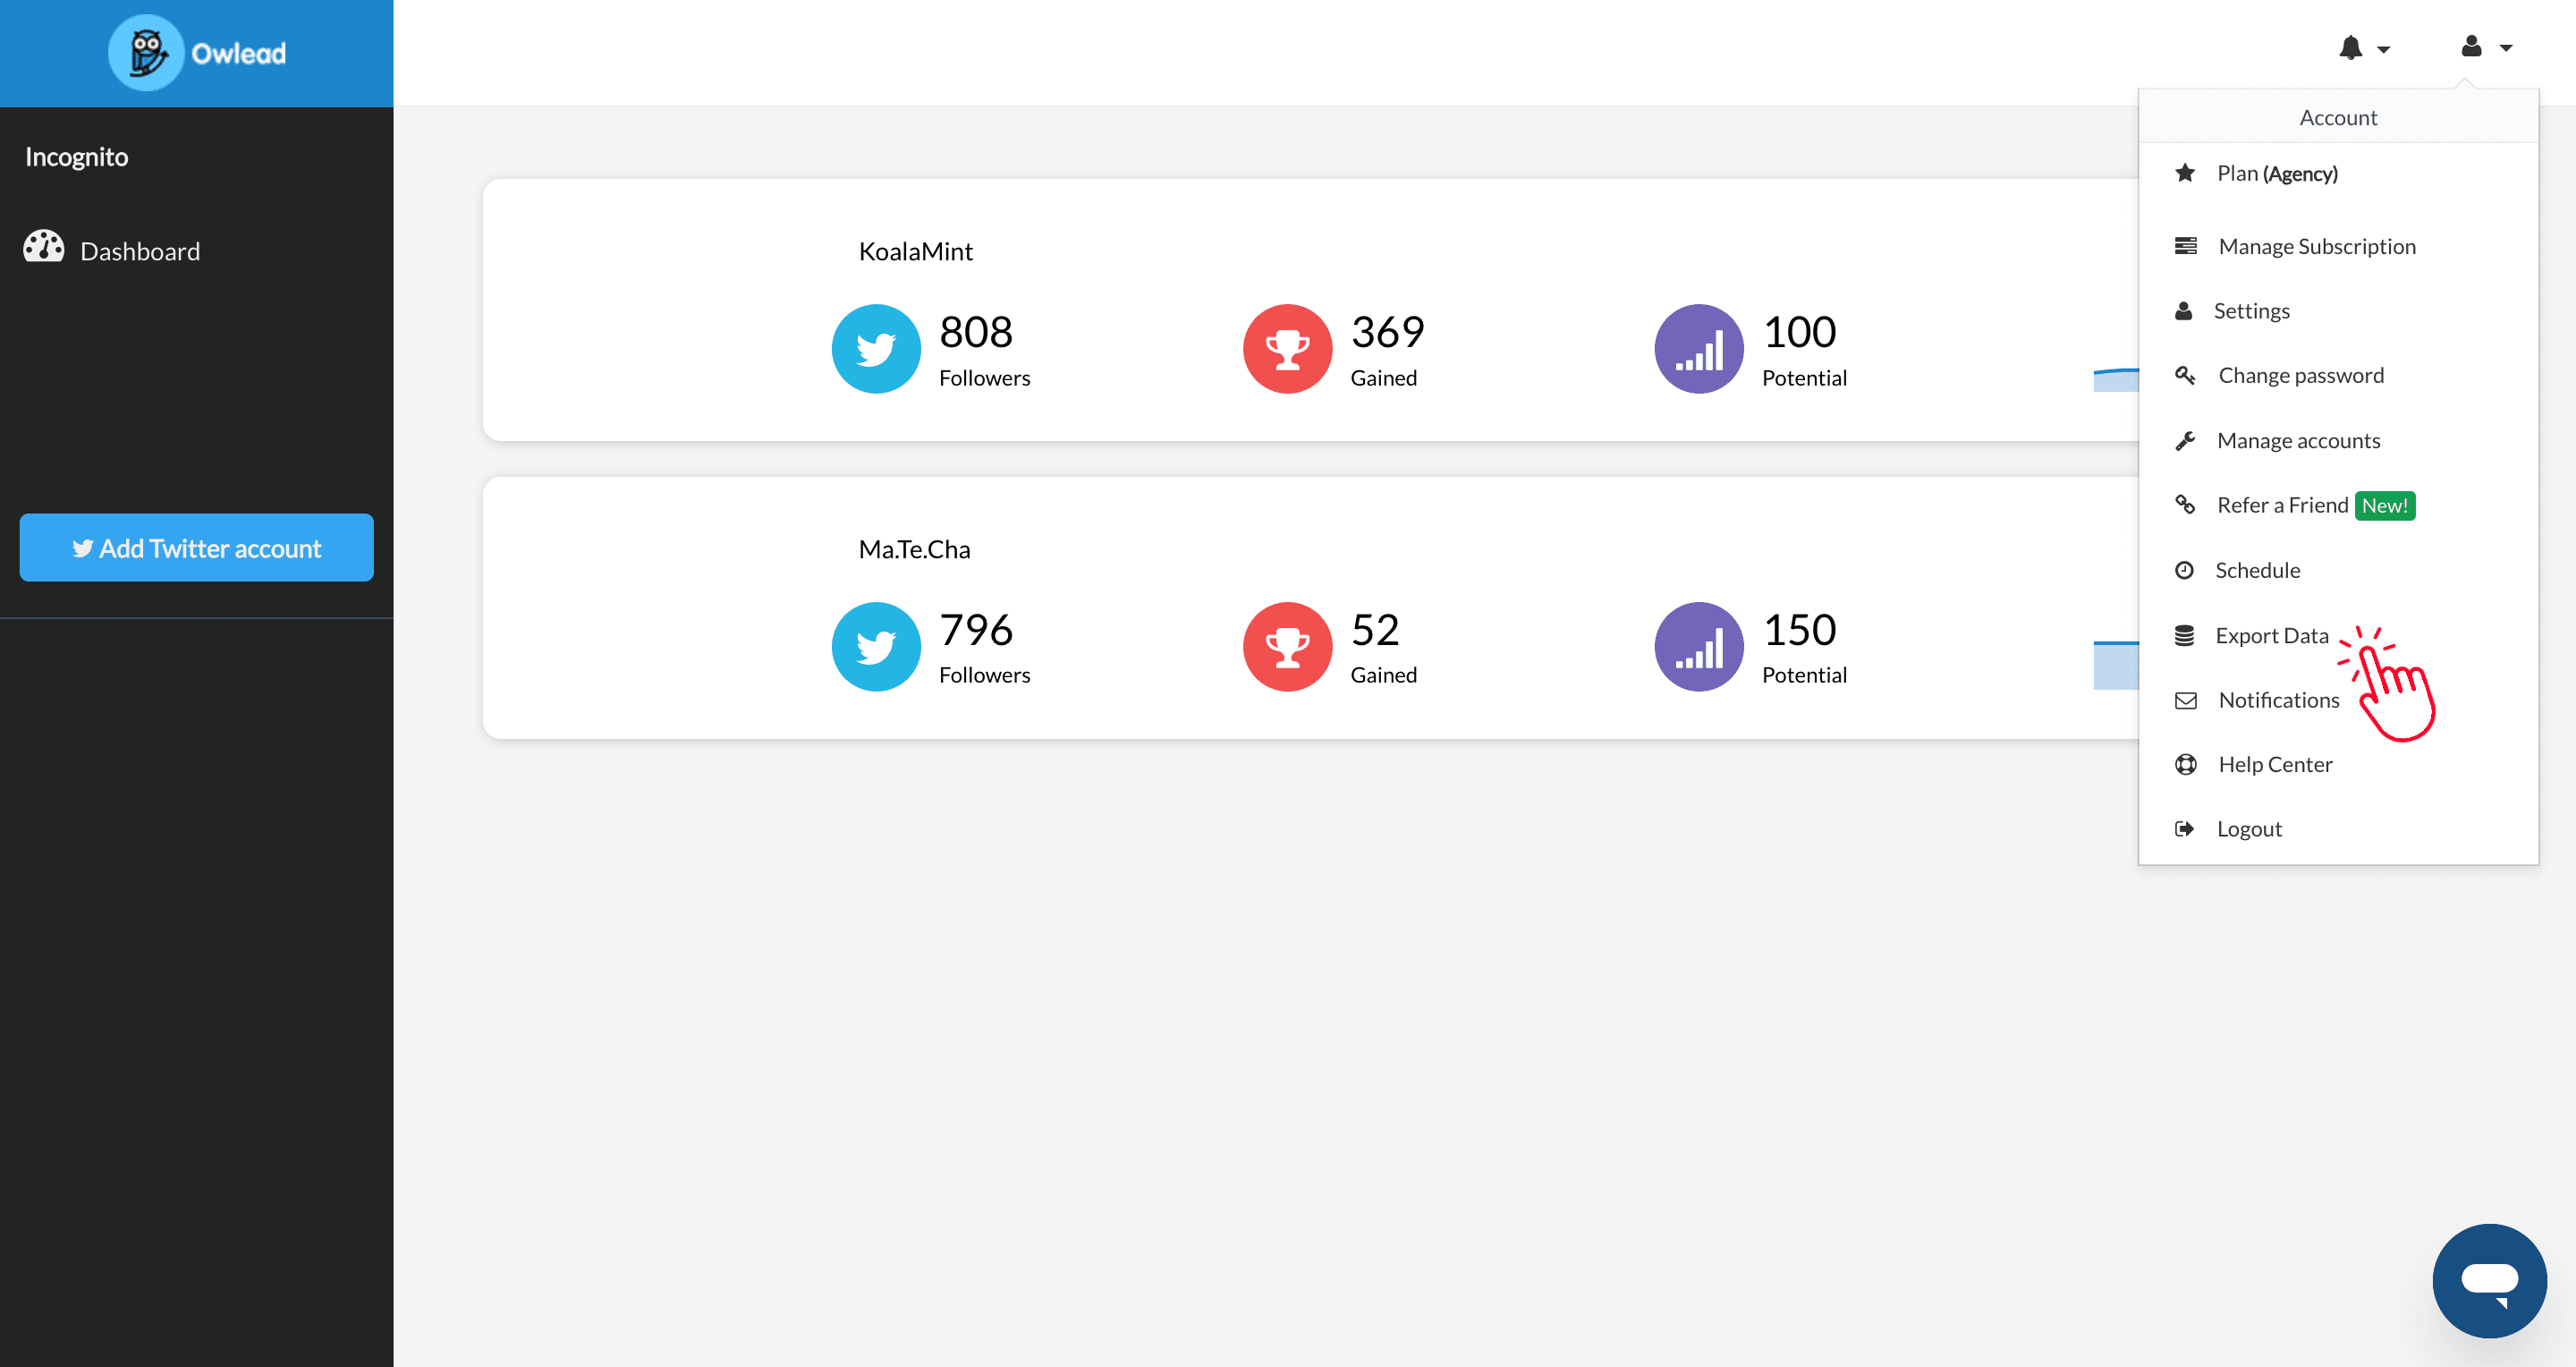Image resolution: width=2576 pixels, height=1367 pixels.
Task: Open Manage Subscription menu item
Action: [x=2315, y=246]
